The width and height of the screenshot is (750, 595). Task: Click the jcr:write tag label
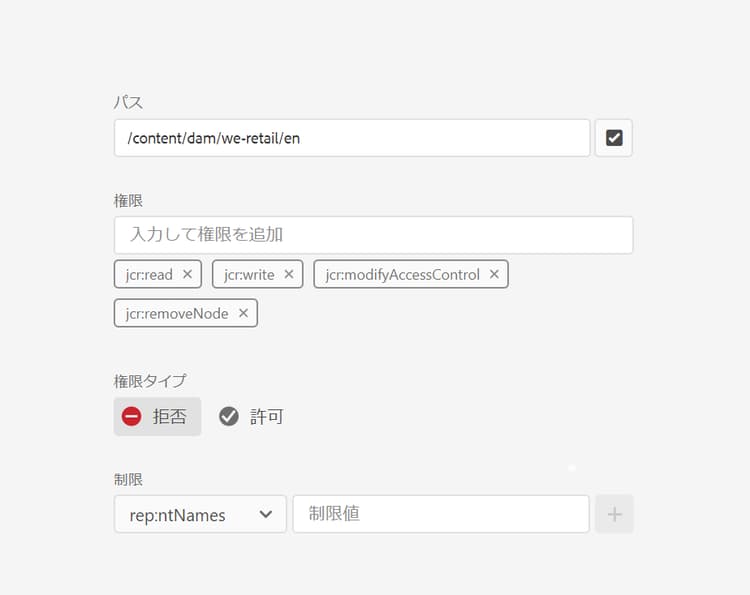(249, 275)
